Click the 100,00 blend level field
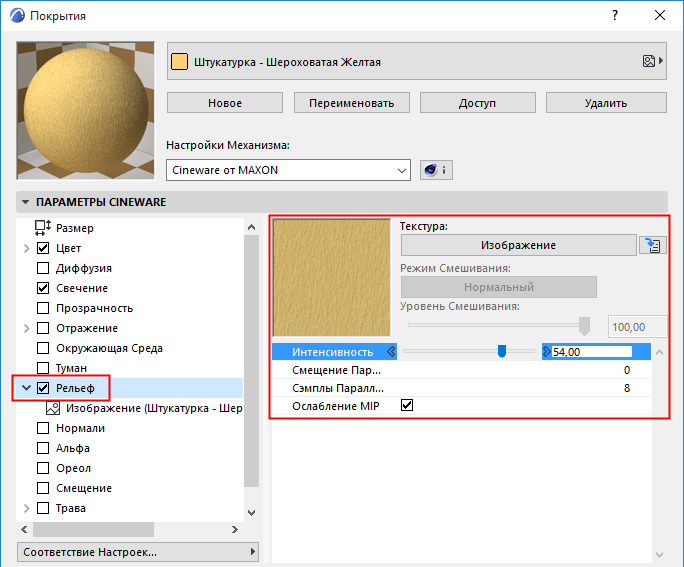Viewport: 684px width, 567px height. coord(637,327)
